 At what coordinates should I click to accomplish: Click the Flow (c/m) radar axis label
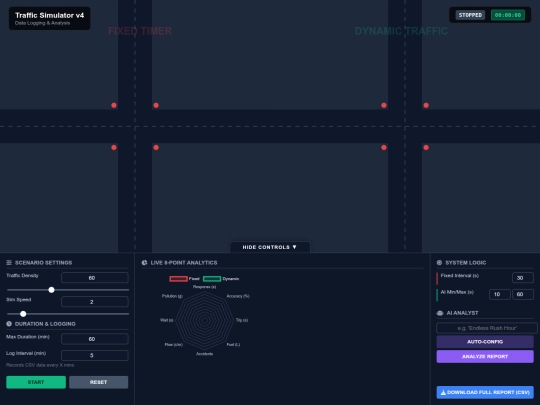point(174,345)
